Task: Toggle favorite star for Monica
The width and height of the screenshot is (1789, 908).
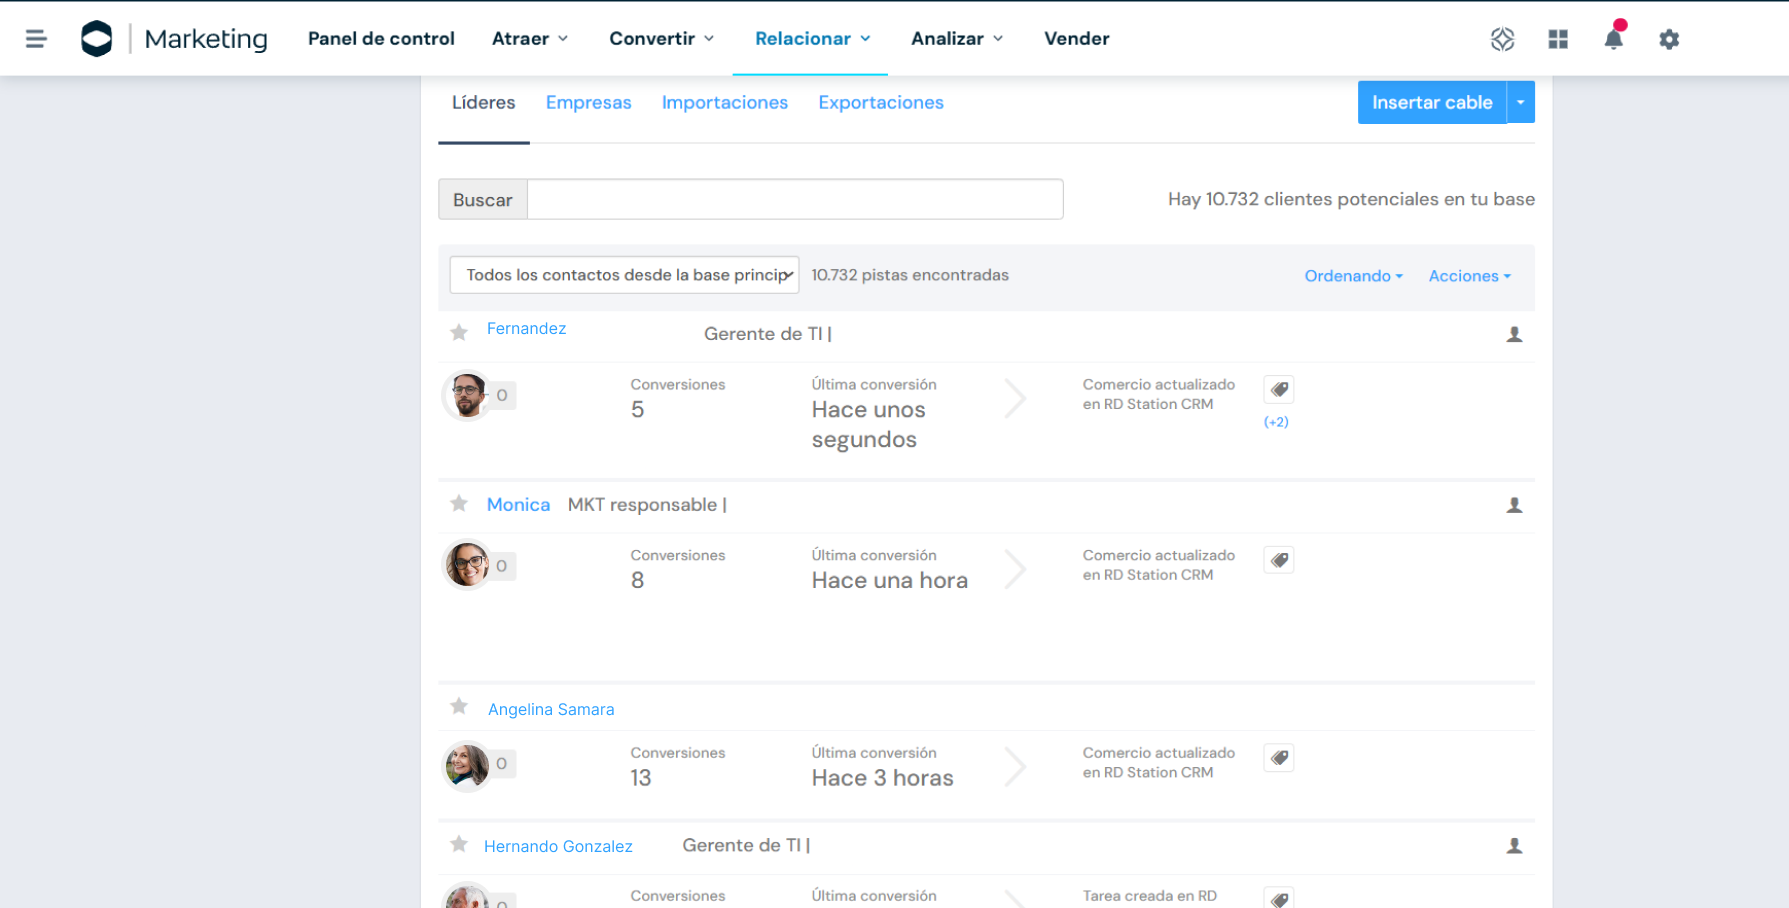Action: (459, 503)
